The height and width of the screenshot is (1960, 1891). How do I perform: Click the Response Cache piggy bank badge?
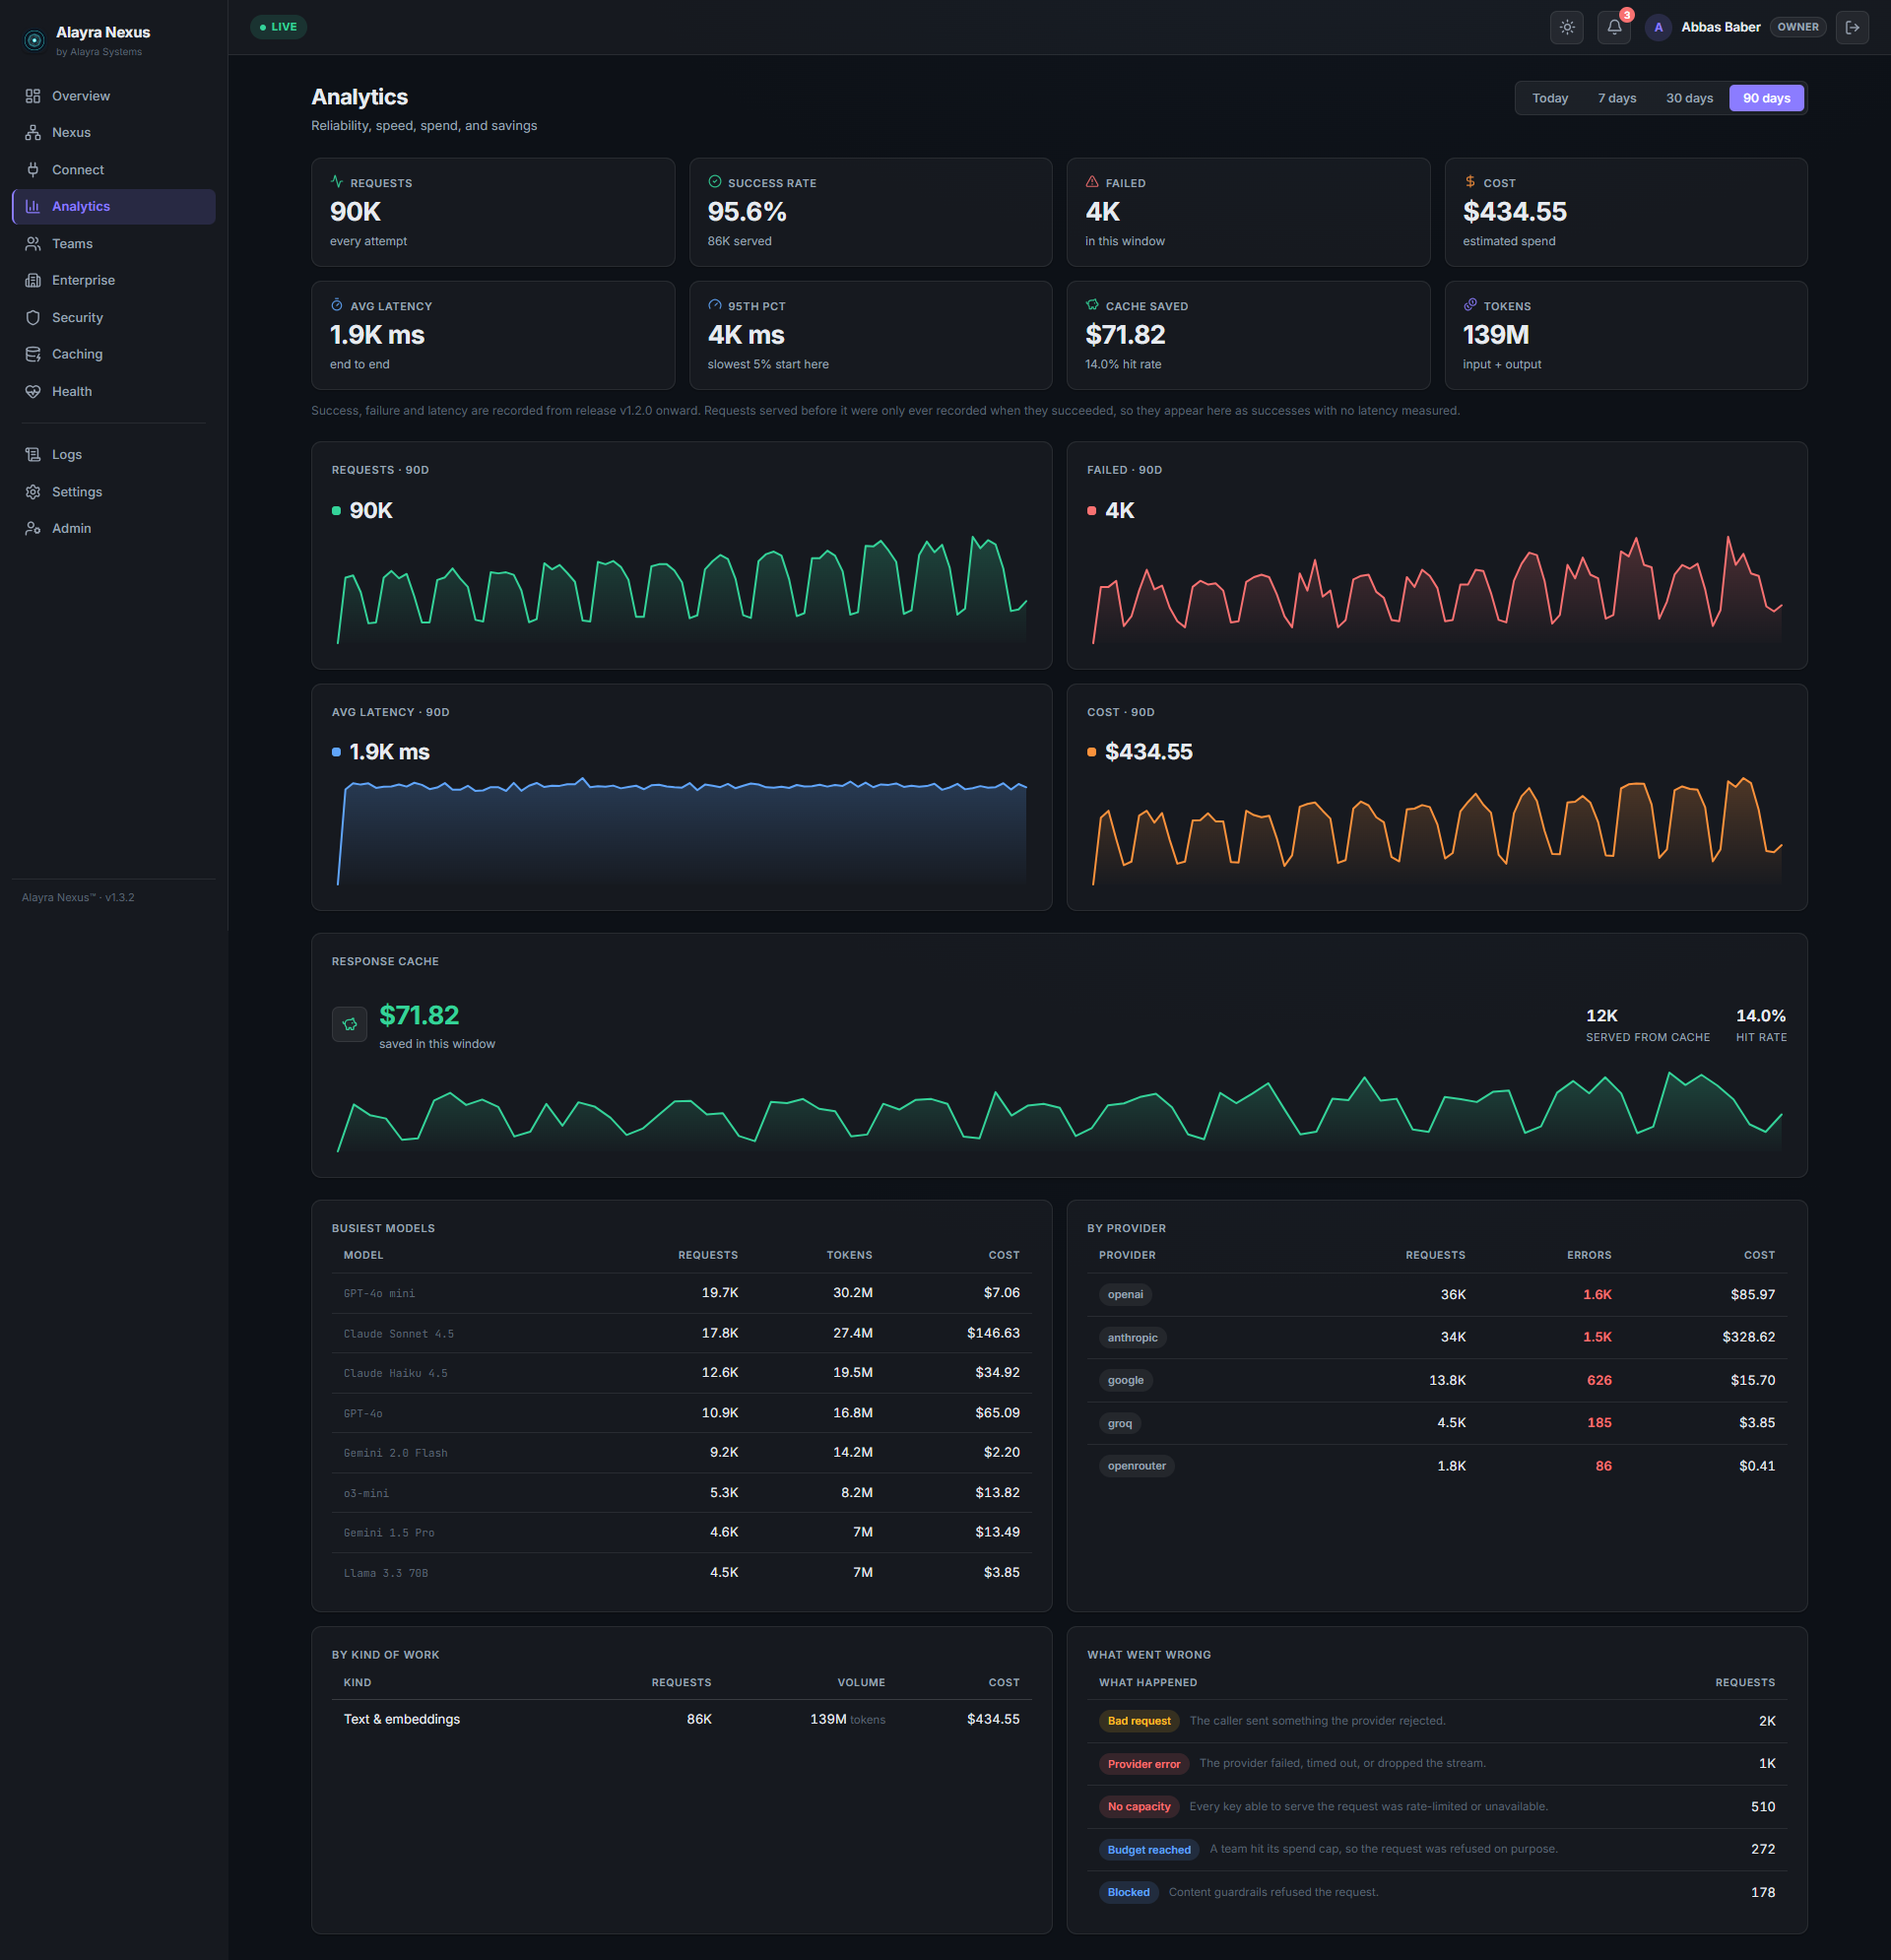(x=349, y=1025)
